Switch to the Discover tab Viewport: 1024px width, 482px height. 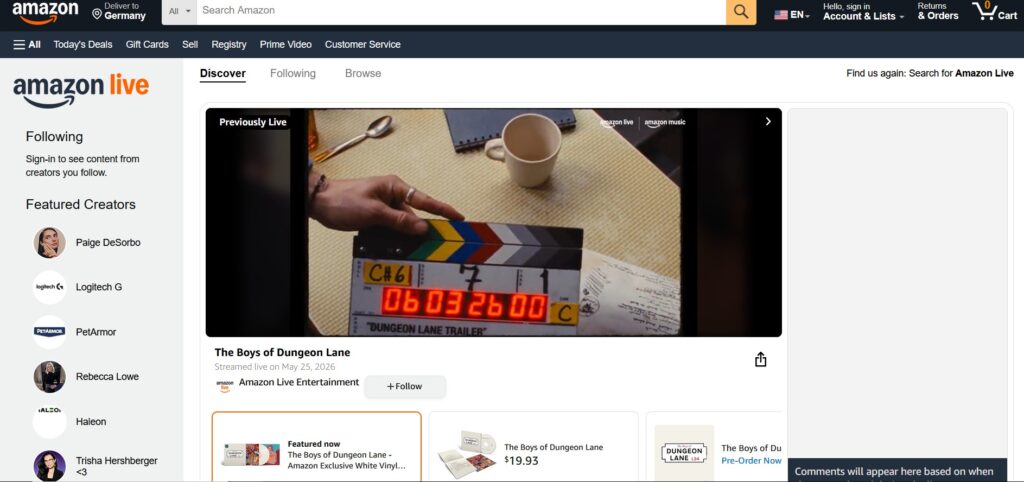pyautogui.click(x=223, y=74)
